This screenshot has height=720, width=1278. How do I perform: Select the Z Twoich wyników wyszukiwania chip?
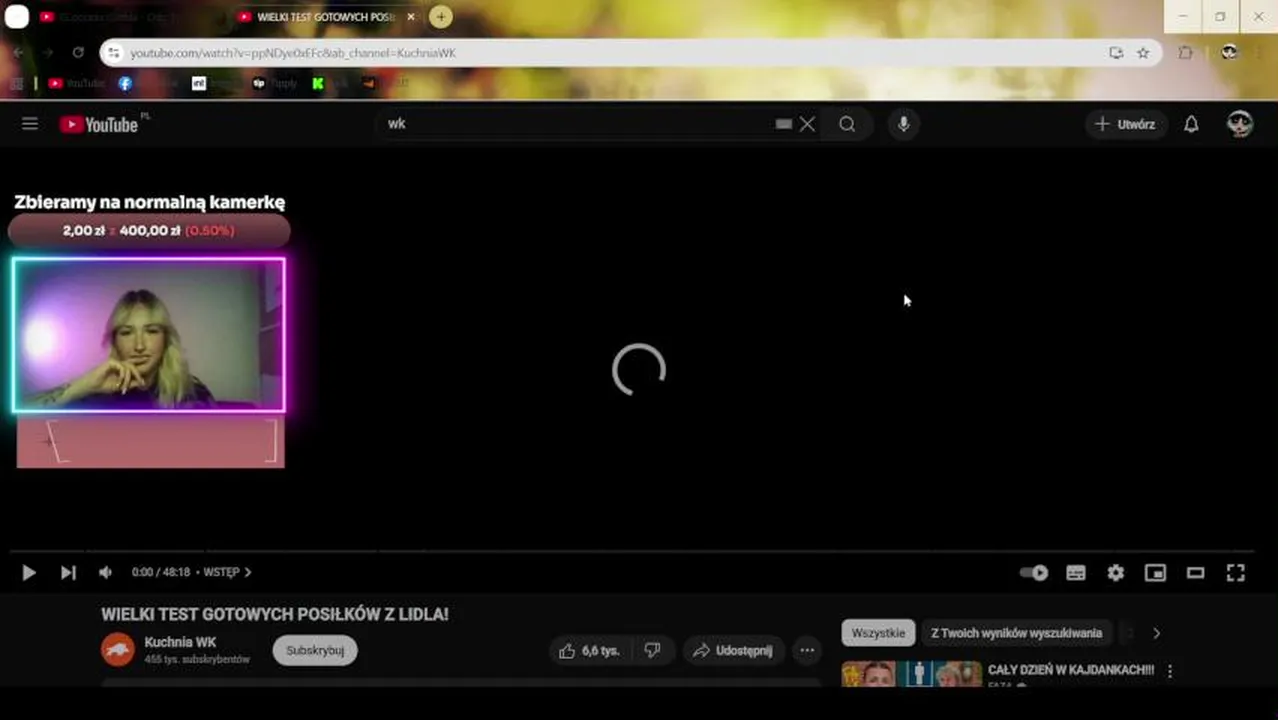[x=1016, y=633]
